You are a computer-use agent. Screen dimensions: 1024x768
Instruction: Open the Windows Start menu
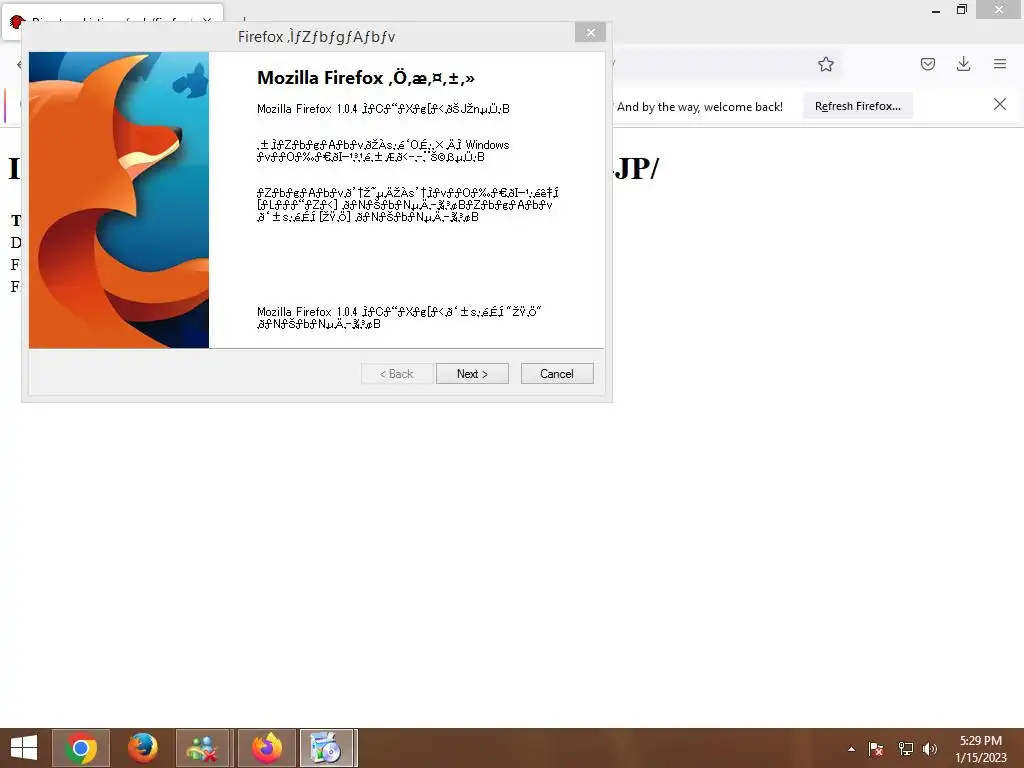pos(24,748)
